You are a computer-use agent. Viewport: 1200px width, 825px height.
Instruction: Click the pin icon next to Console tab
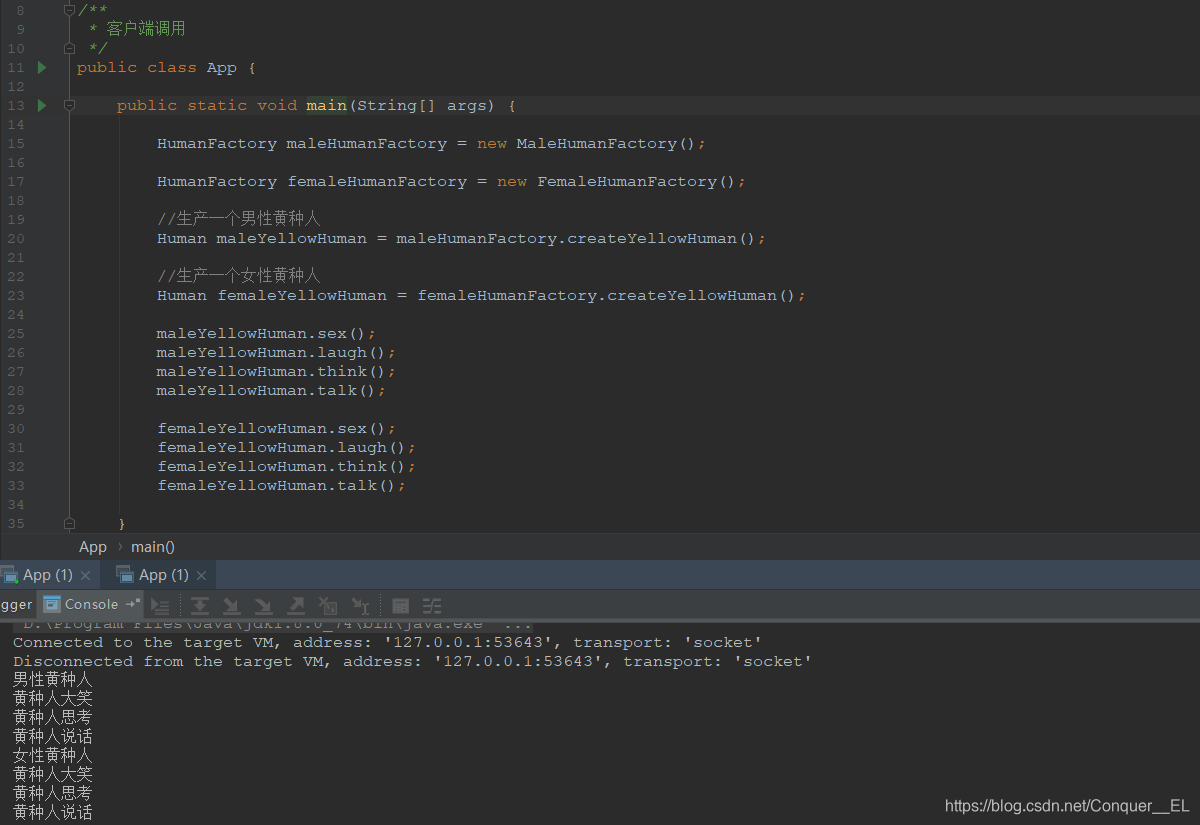pos(133,604)
